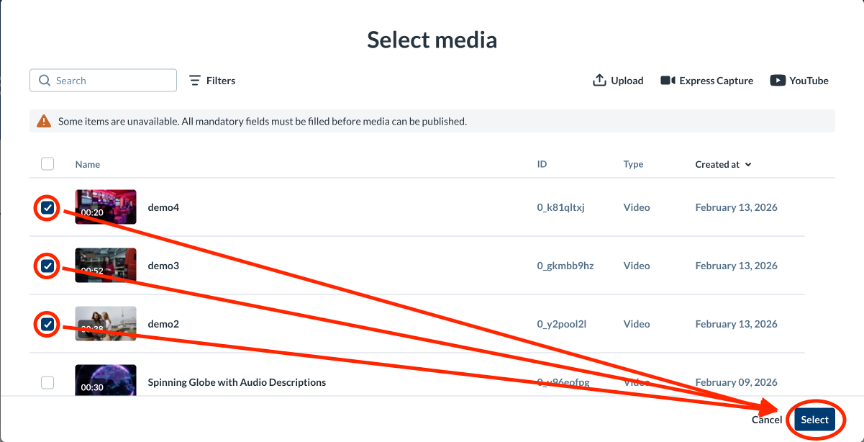Uncheck the demo3 checkbox
Image resolution: width=864 pixels, height=442 pixels.
(48, 266)
